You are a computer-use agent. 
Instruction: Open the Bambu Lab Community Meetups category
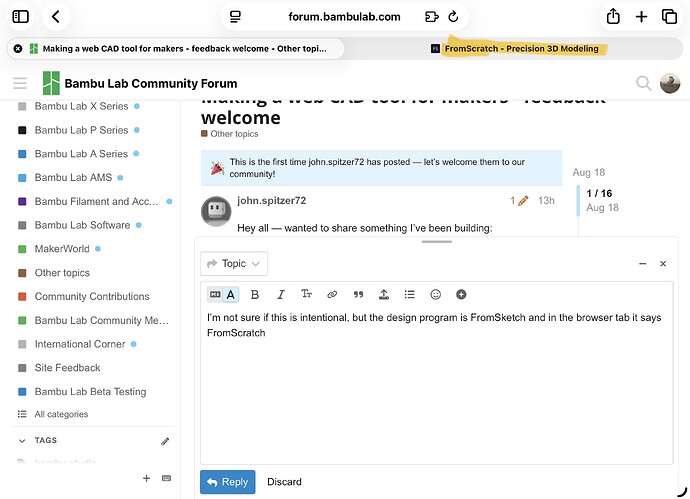point(102,320)
